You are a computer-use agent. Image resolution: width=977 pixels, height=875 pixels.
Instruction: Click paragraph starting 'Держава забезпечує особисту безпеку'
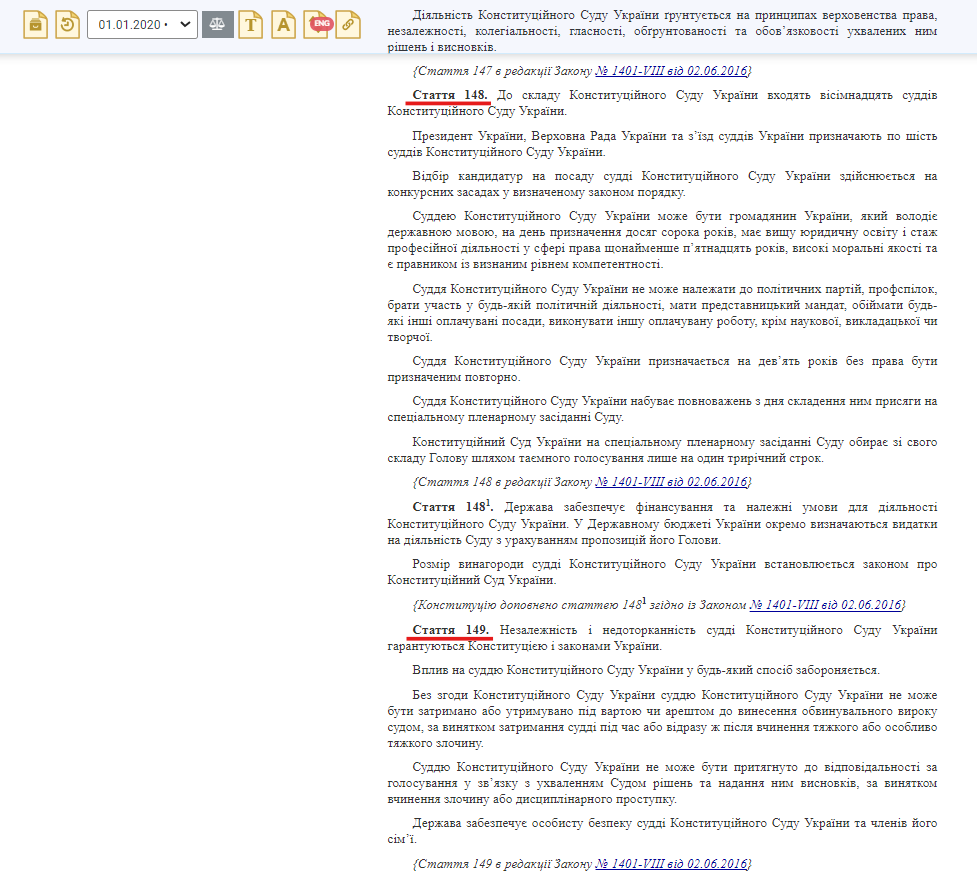click(662, 831)
